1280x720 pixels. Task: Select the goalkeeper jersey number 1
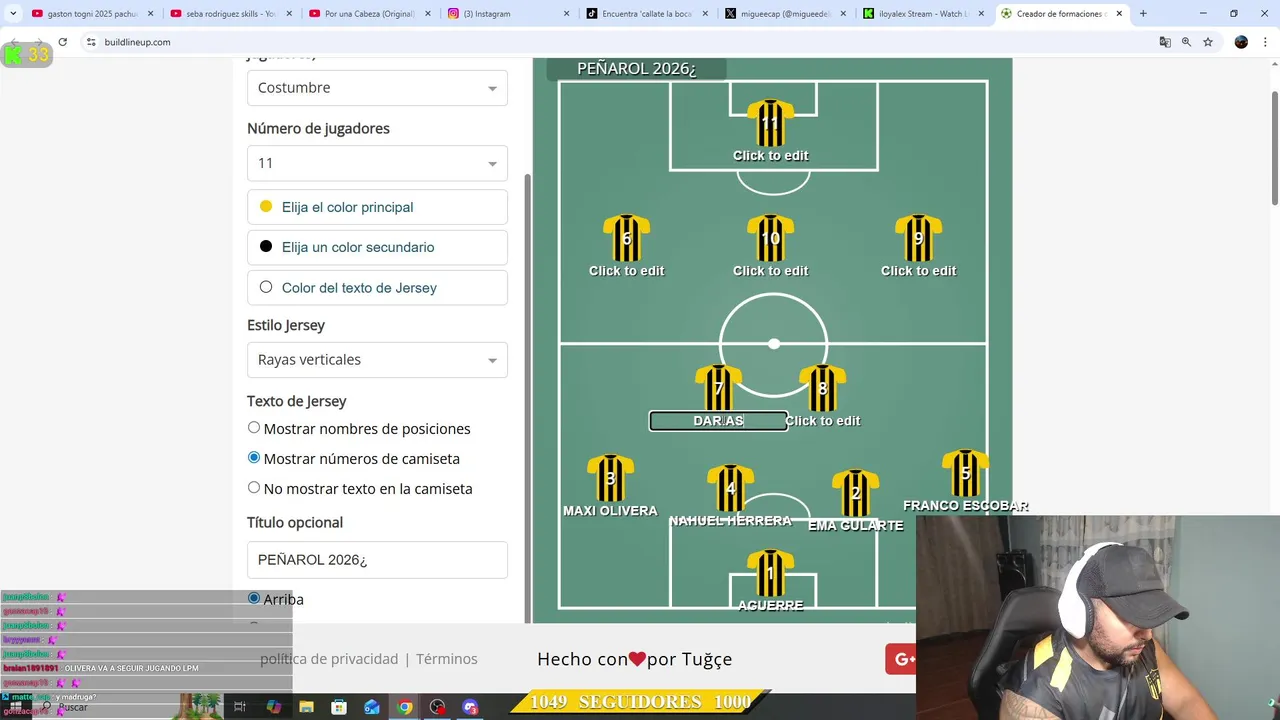(770, 573)
